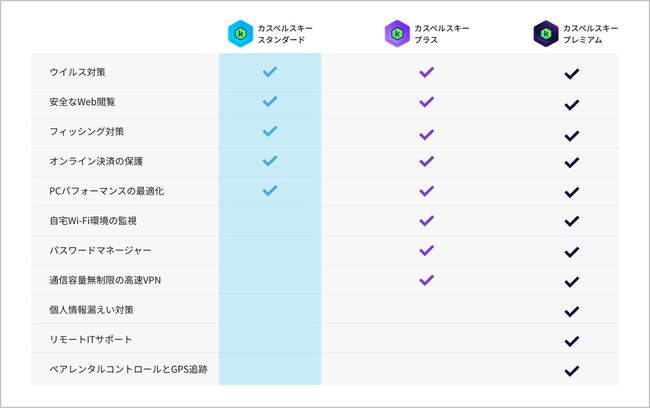Viewport: 650px width, 409px height.
Task: Click the フィッシング対策 feature label
Action: pos(86,132)
